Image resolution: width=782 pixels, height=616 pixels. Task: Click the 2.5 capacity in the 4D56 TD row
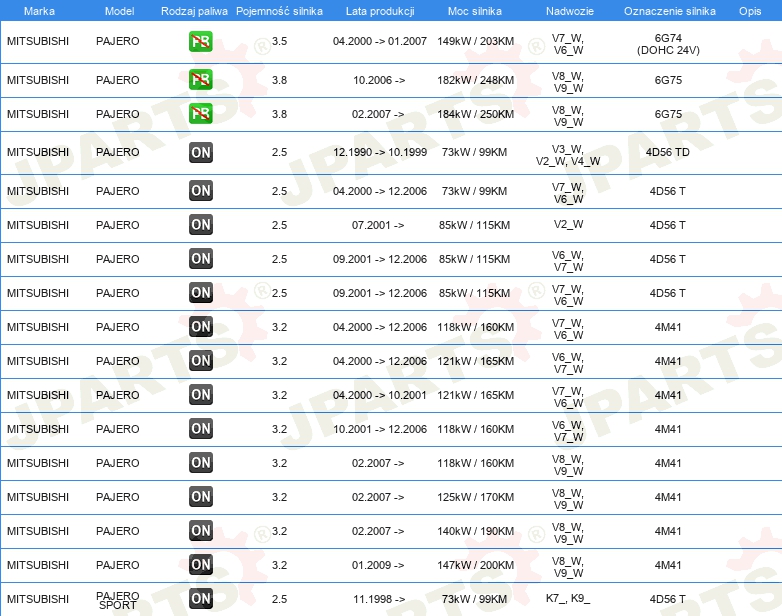coord(279,152)
